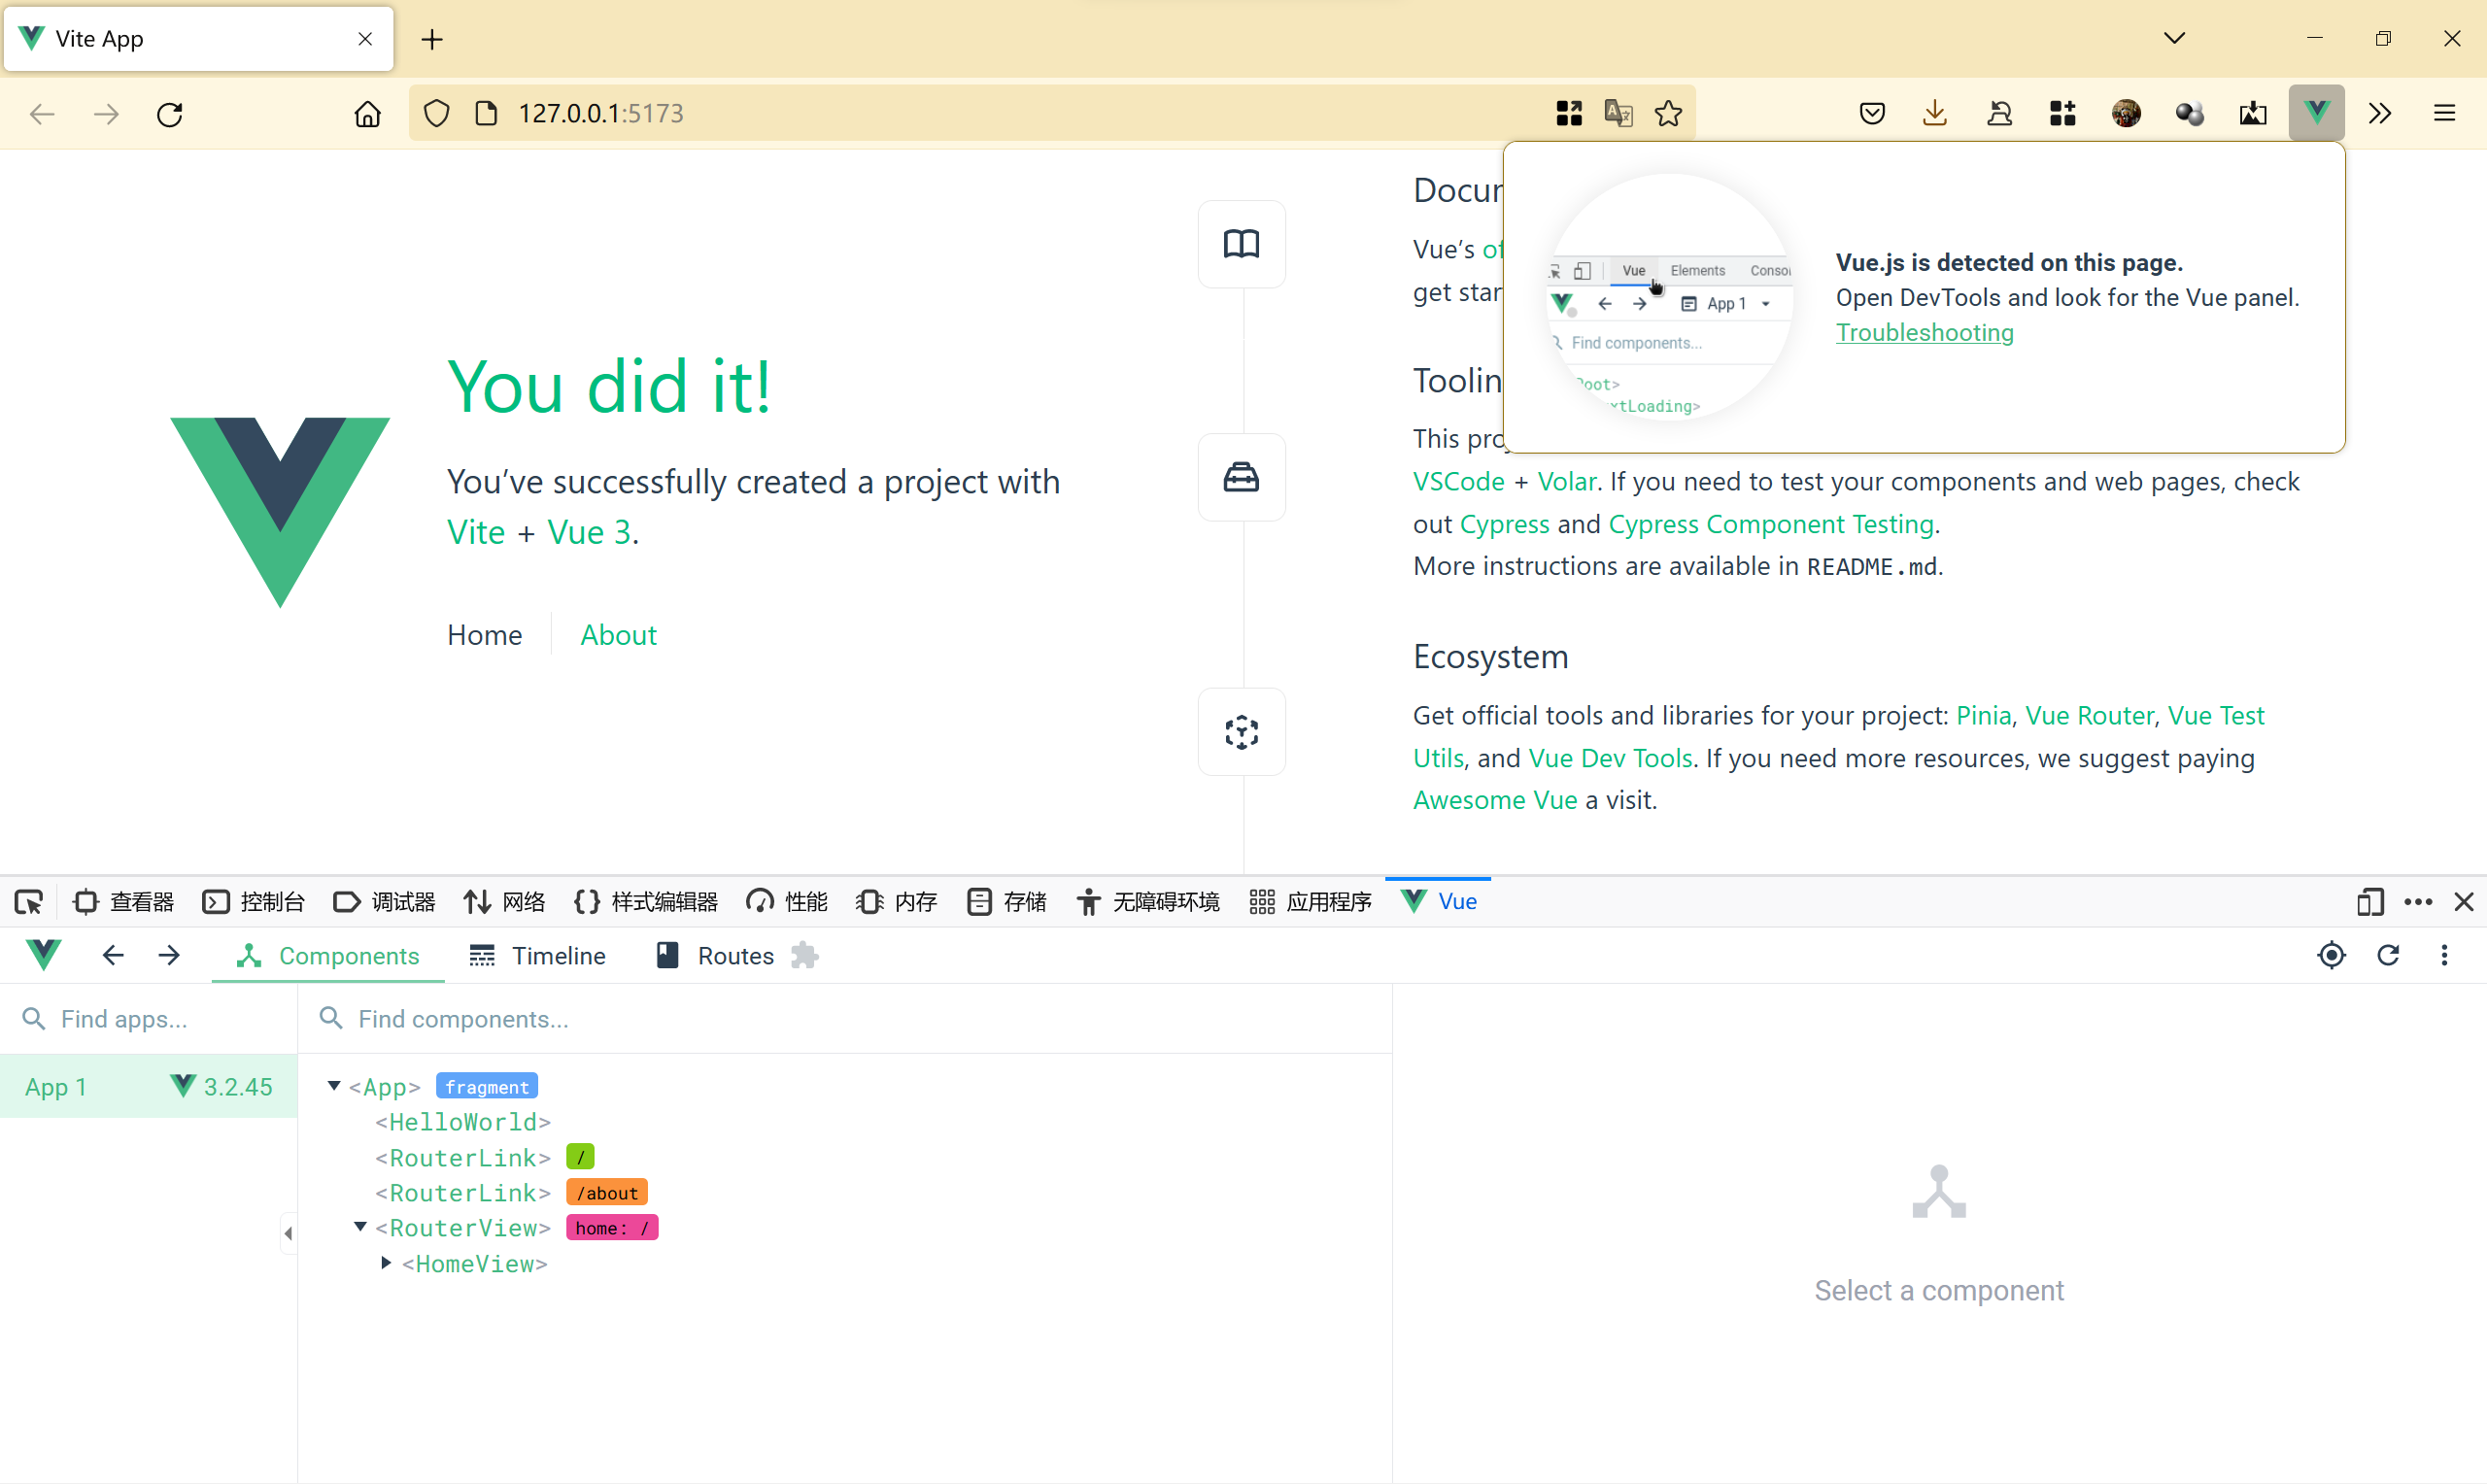Close the developer tools panel
This screenshot has height=1484, width=2487.
tap(2464, 902)
